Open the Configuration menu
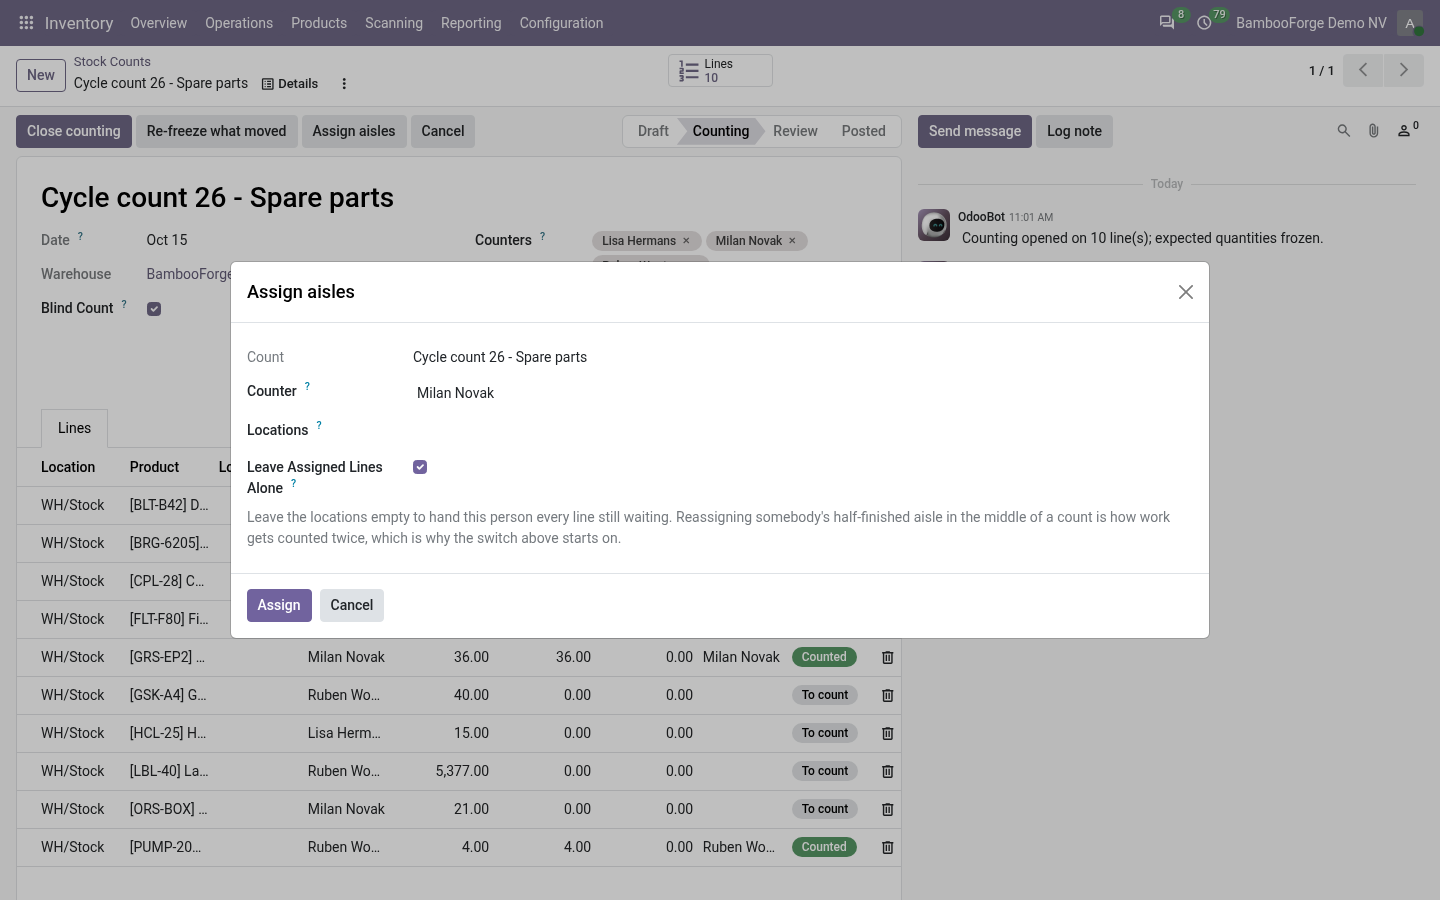 click(561, 22)
